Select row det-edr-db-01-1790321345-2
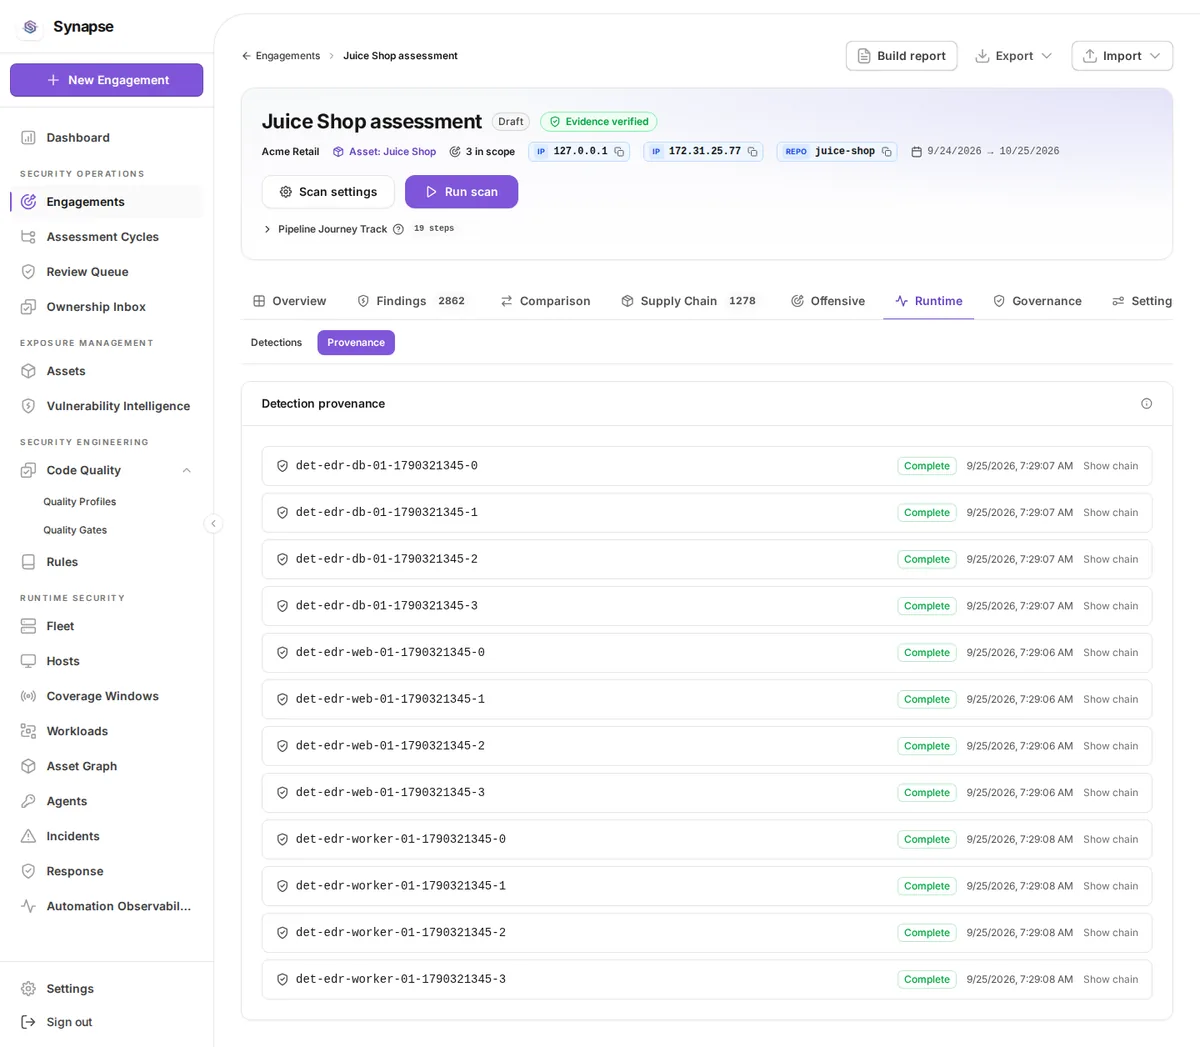This screenshot has height=1047, width=1200. coord(706,560)
